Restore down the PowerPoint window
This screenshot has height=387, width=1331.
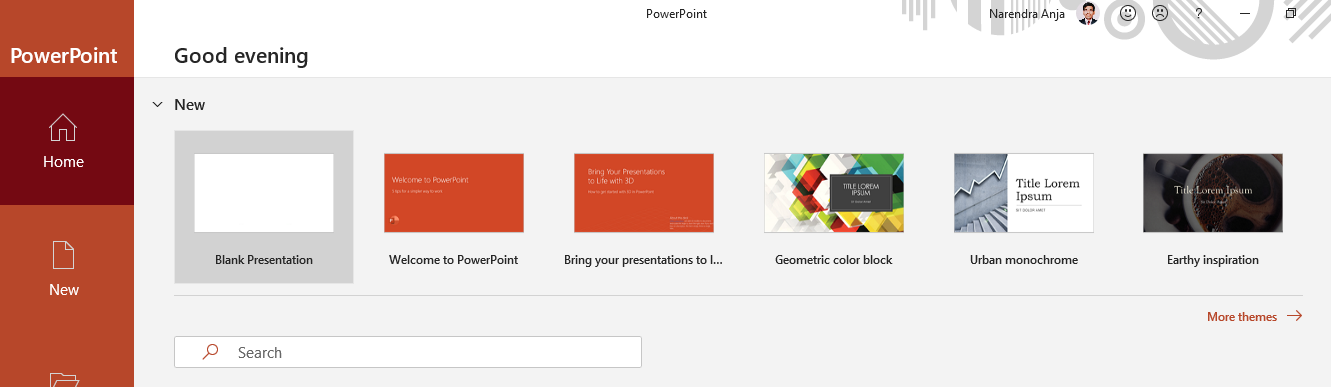(1291, 14)
